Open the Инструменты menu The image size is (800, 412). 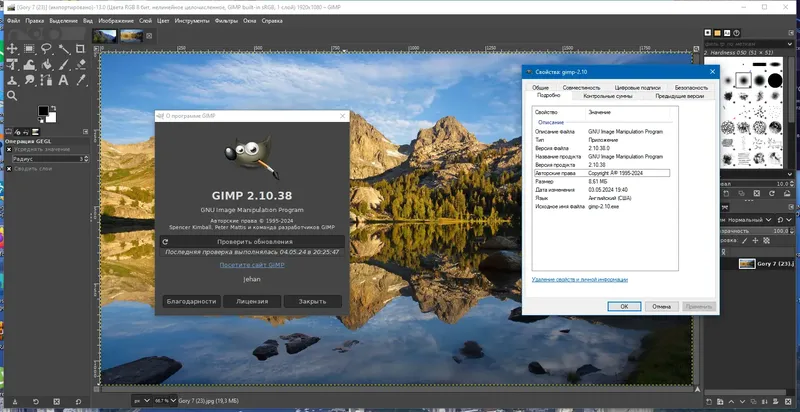[191, 21]
